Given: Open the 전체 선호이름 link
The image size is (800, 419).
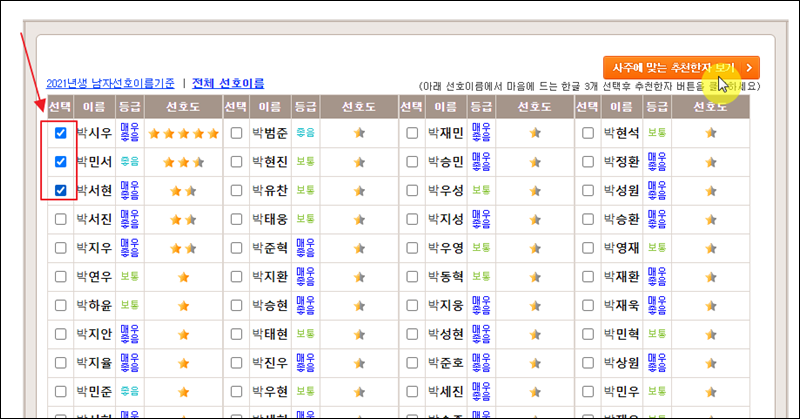Looking at the screenshot, I should pyautogui.click(x=228, y=83).
